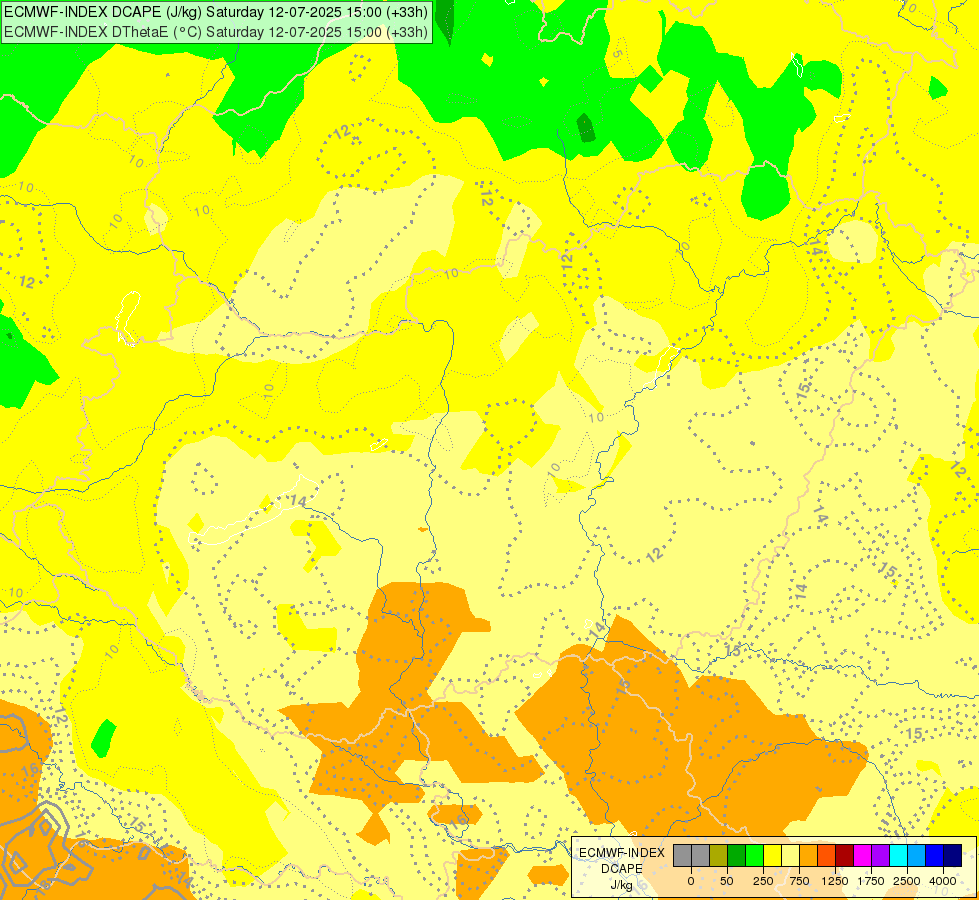This screenshot has height=900, width=979.
Task: Click the ECMWF-INDEX label in the legend
Action: pos(622,853)
